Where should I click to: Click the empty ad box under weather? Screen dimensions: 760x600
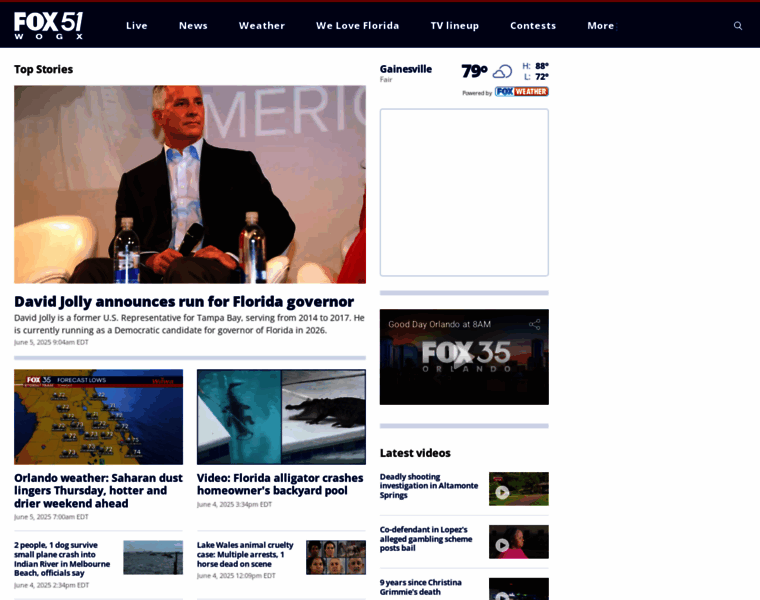point(464,192)
